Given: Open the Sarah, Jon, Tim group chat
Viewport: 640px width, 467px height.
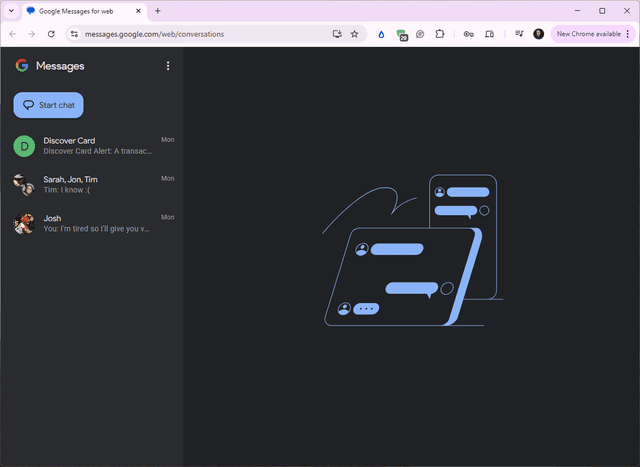Looking at the screenshot, I should (95, 184).
